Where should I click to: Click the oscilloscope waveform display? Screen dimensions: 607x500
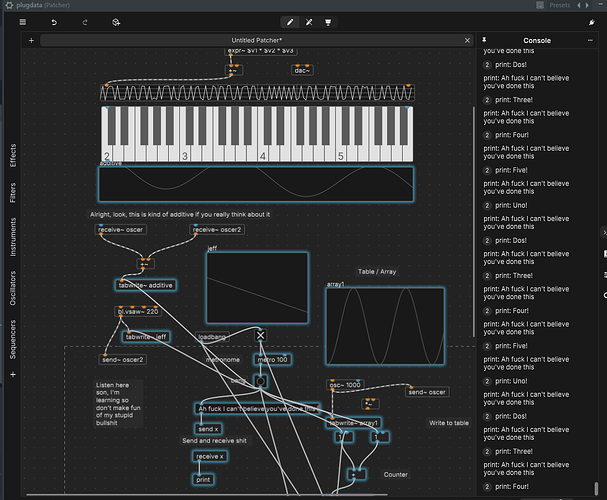(x=257, y=93)
